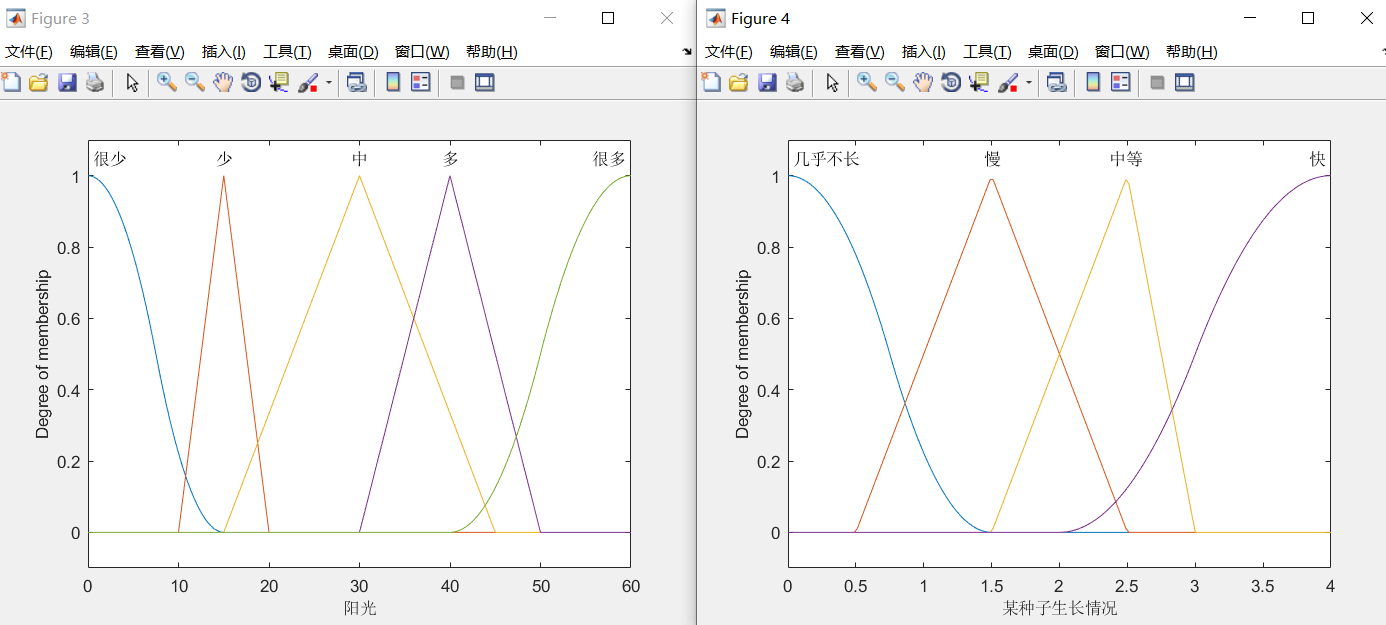Viewport: 1386px width, 625px height.
Task: Click the 阳光 x-axis label
Action: coord(360,608)
